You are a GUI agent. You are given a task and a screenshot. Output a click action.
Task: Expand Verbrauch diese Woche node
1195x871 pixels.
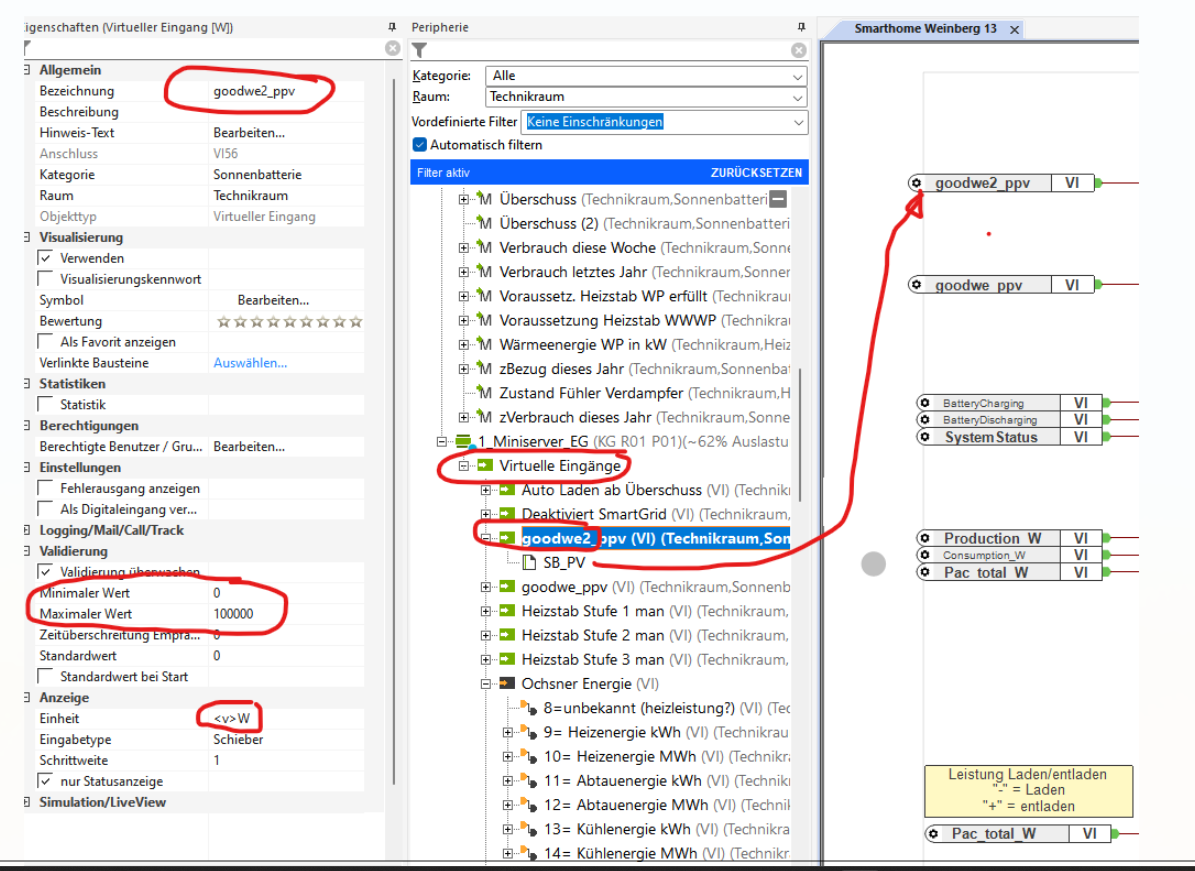pos(463,248)
